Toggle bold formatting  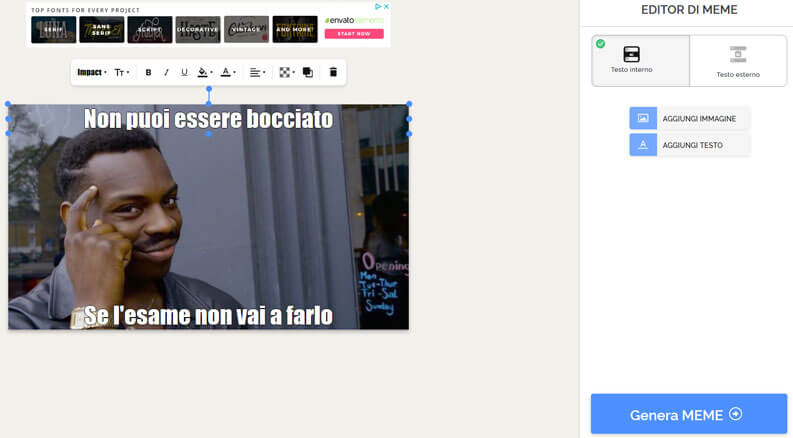(148, 72)
